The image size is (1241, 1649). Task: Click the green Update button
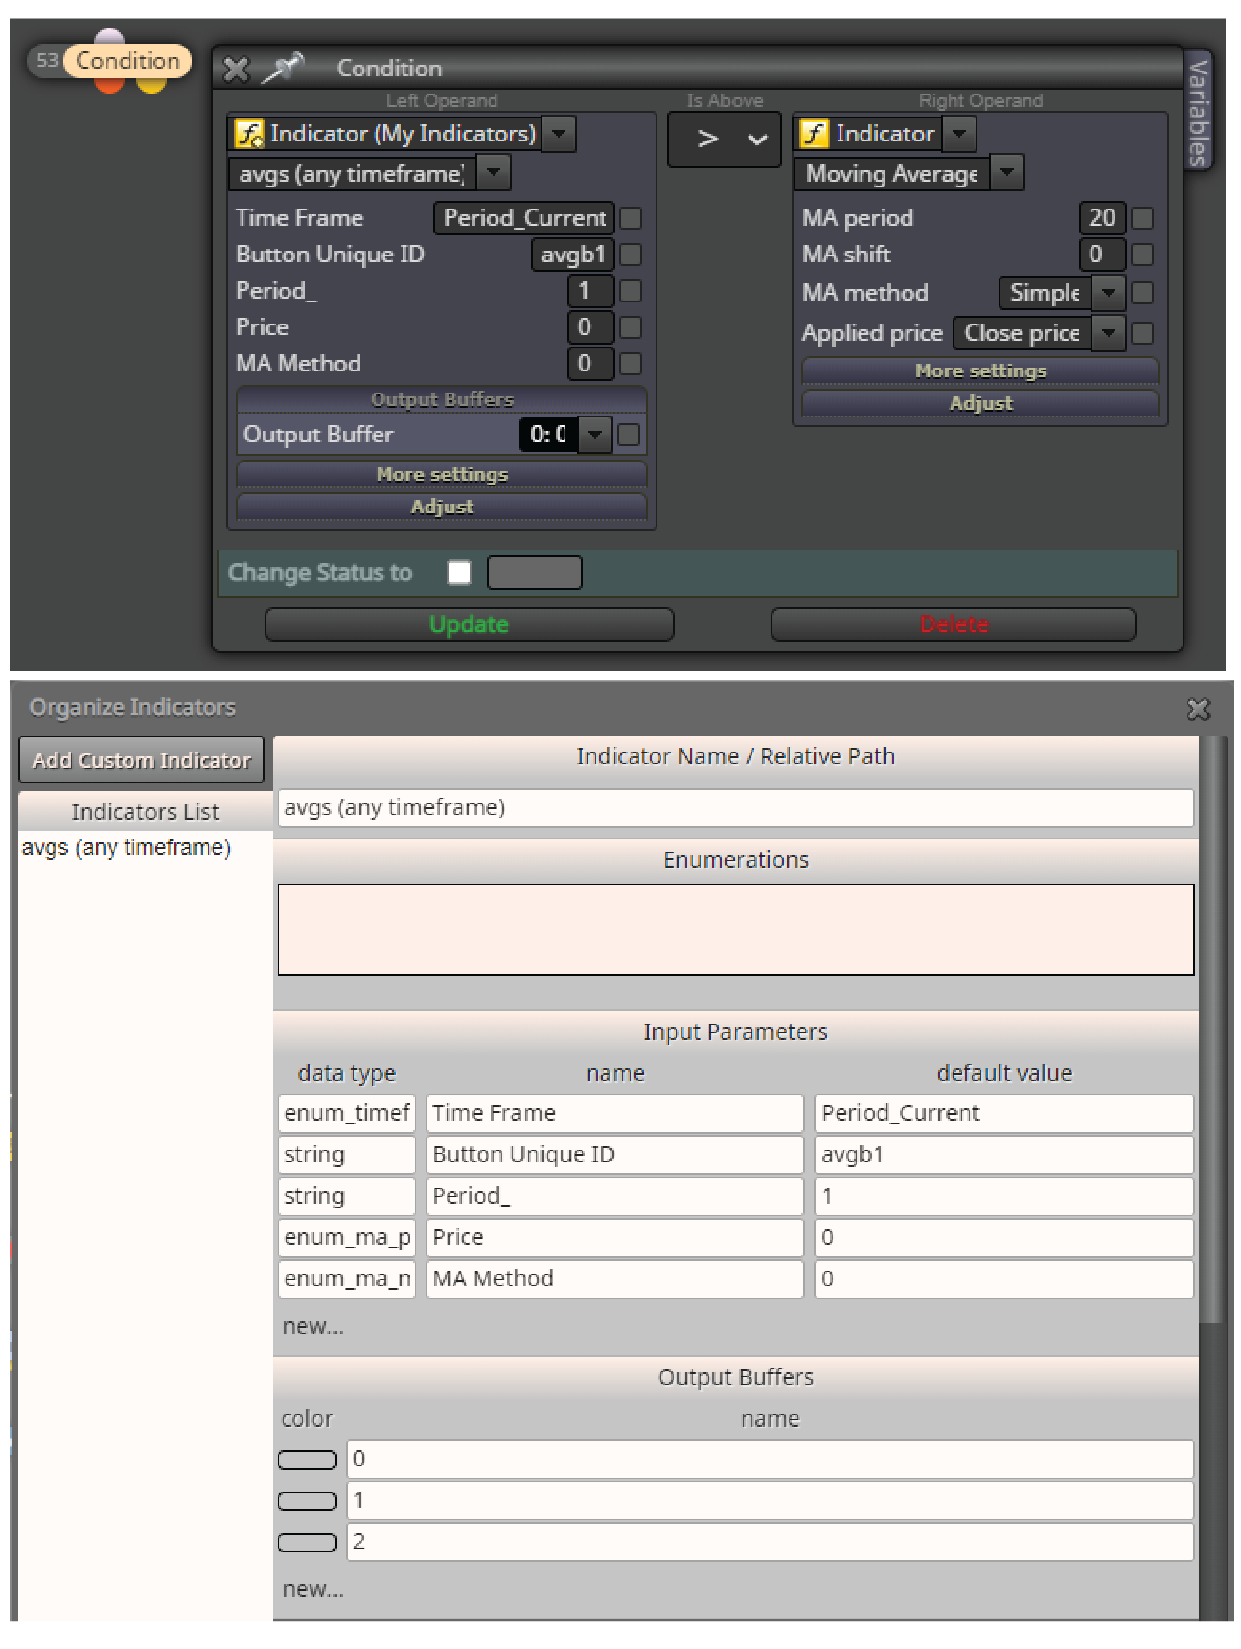[x=469, y=624]
